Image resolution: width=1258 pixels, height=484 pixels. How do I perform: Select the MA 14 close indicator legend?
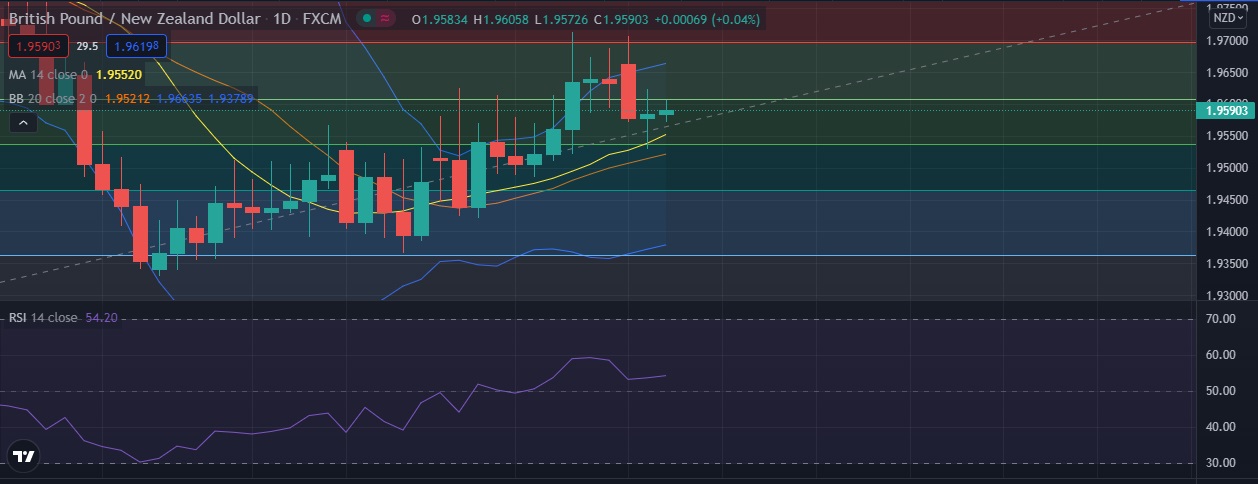click(x=48, y=75)
